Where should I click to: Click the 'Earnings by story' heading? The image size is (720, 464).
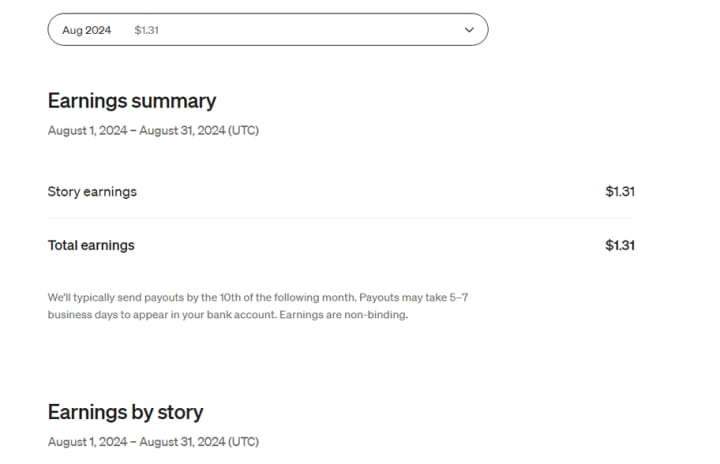[x=125, y=412]
